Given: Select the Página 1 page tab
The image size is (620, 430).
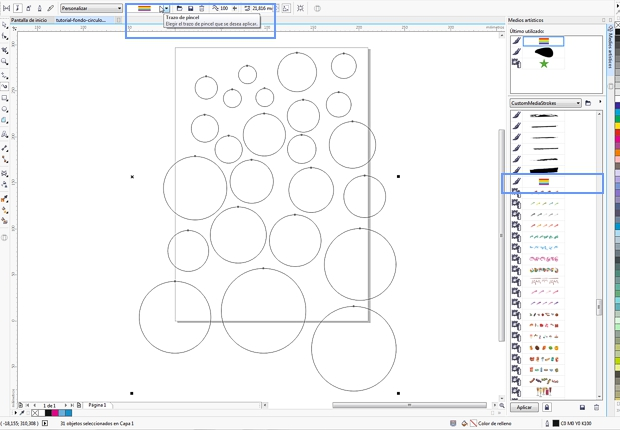Looking at the screenshot, I should [97, 405].
